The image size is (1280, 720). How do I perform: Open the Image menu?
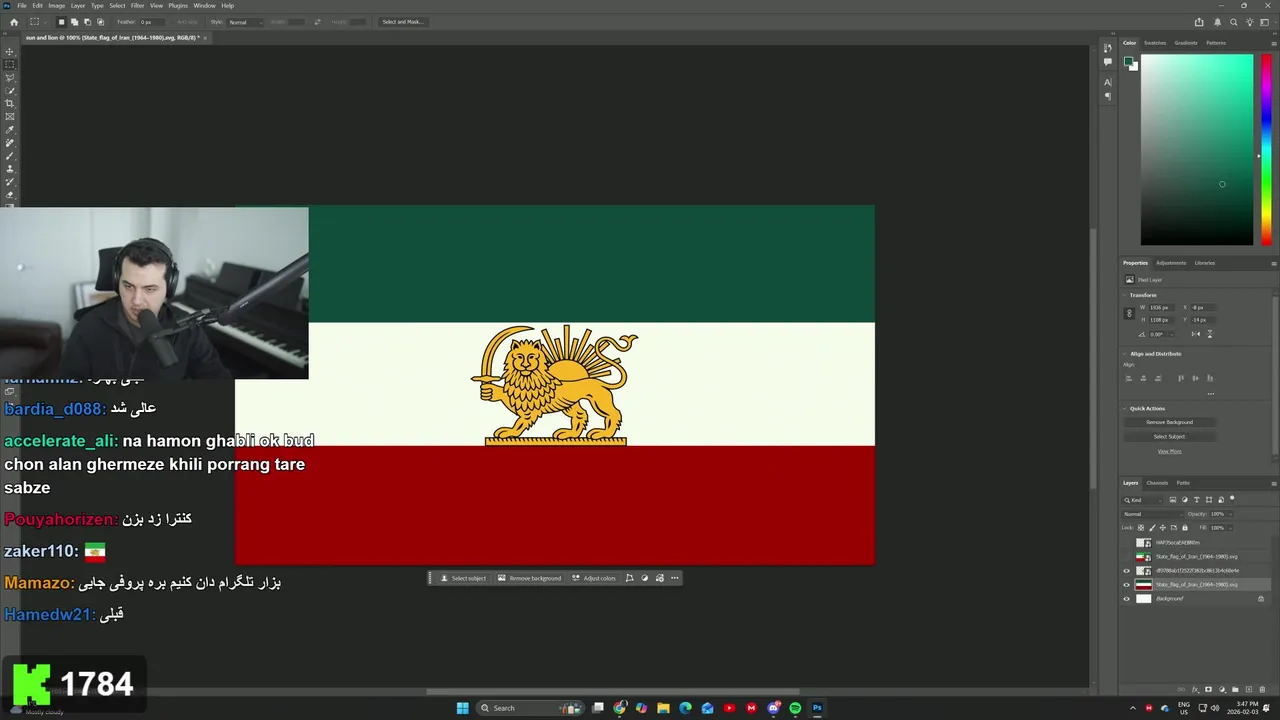pos(56,5)
